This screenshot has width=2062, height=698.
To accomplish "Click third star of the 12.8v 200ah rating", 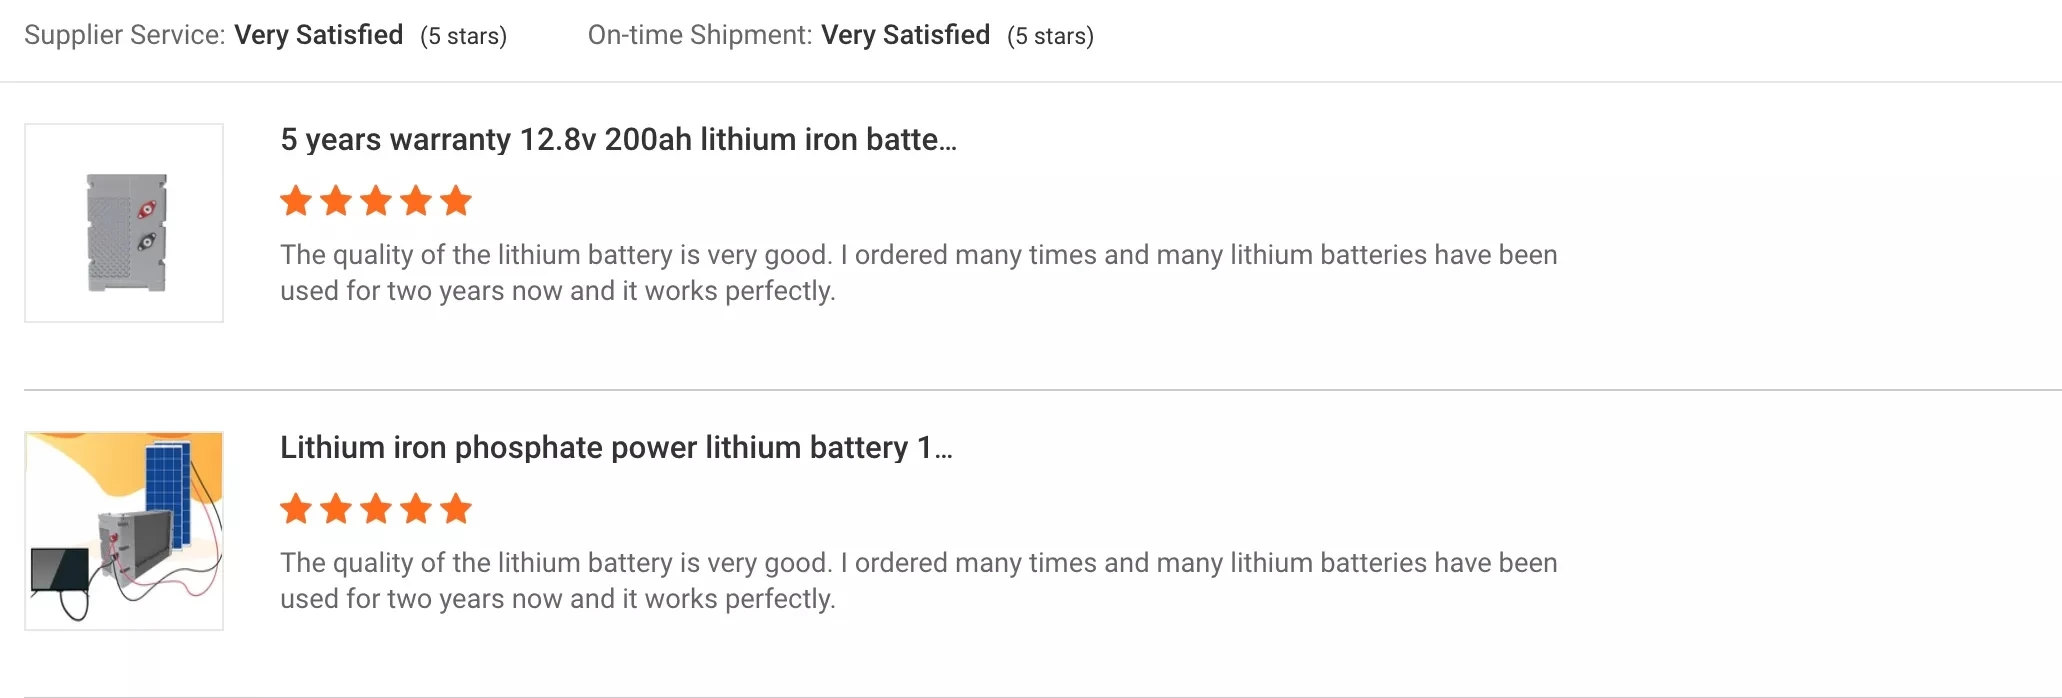I will pos(376,201).
